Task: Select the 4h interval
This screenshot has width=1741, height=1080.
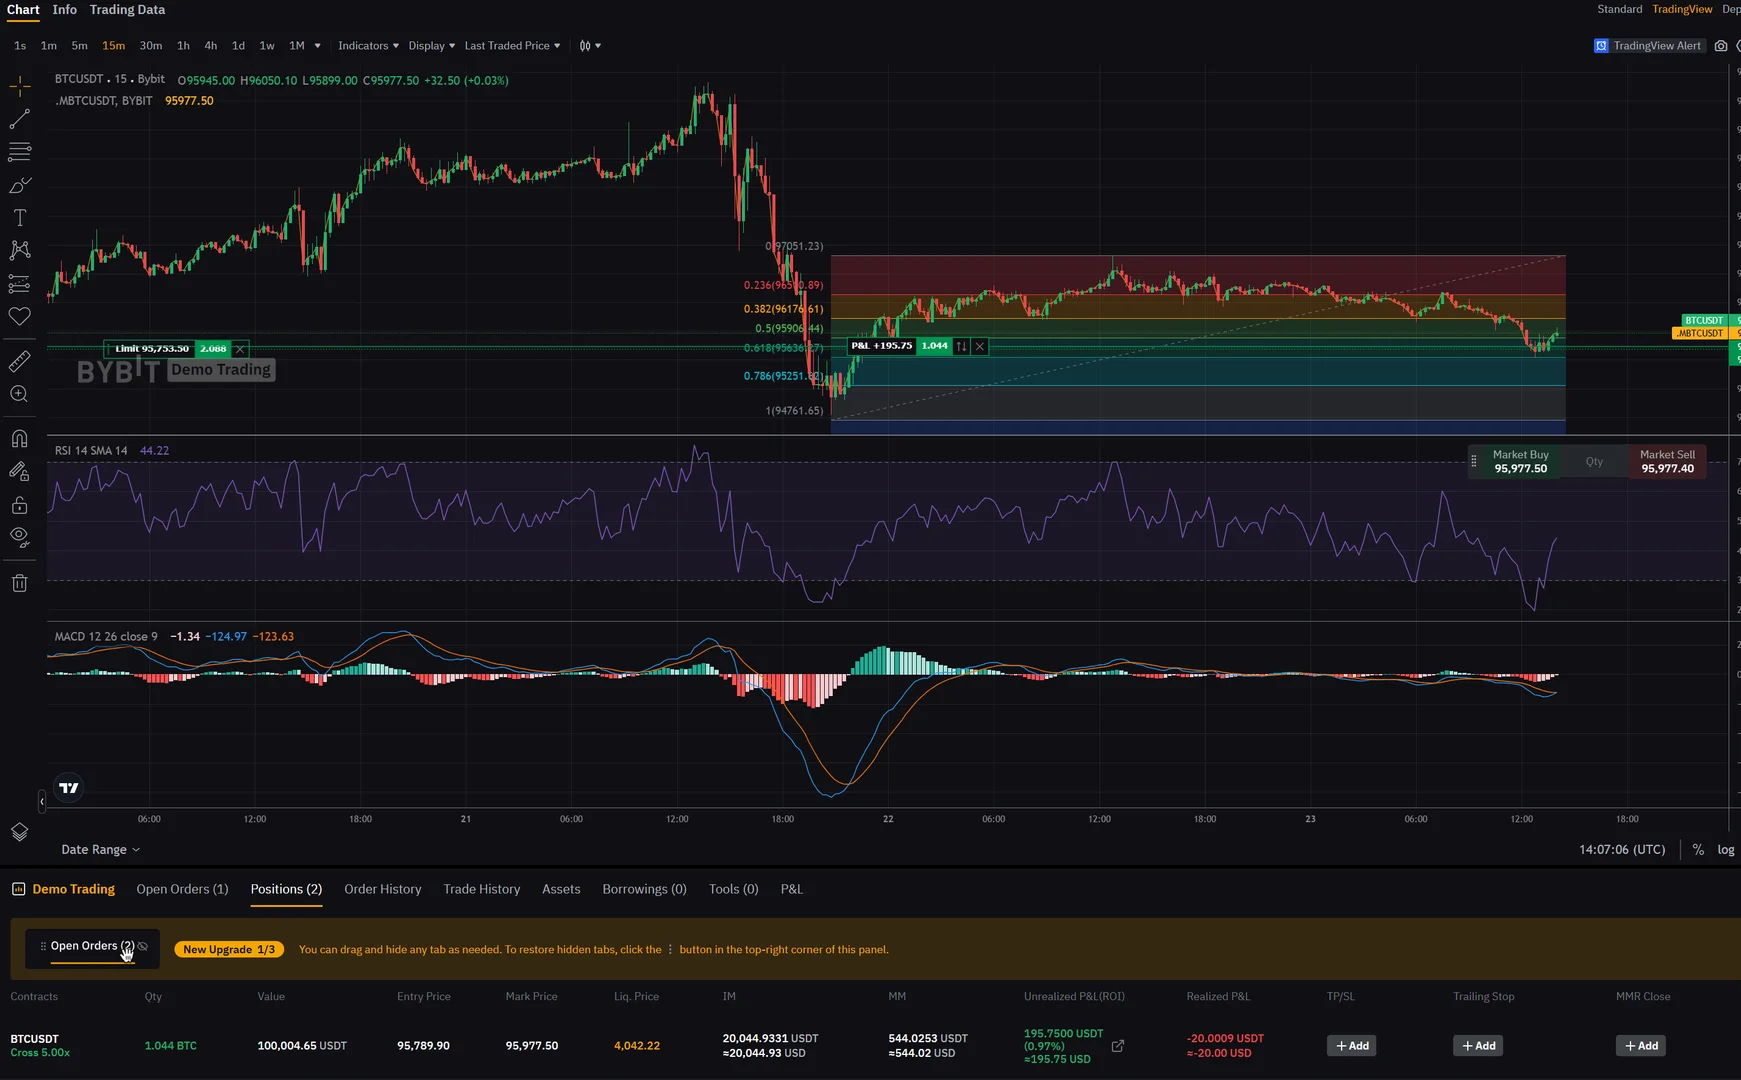Action: point(211,46)
